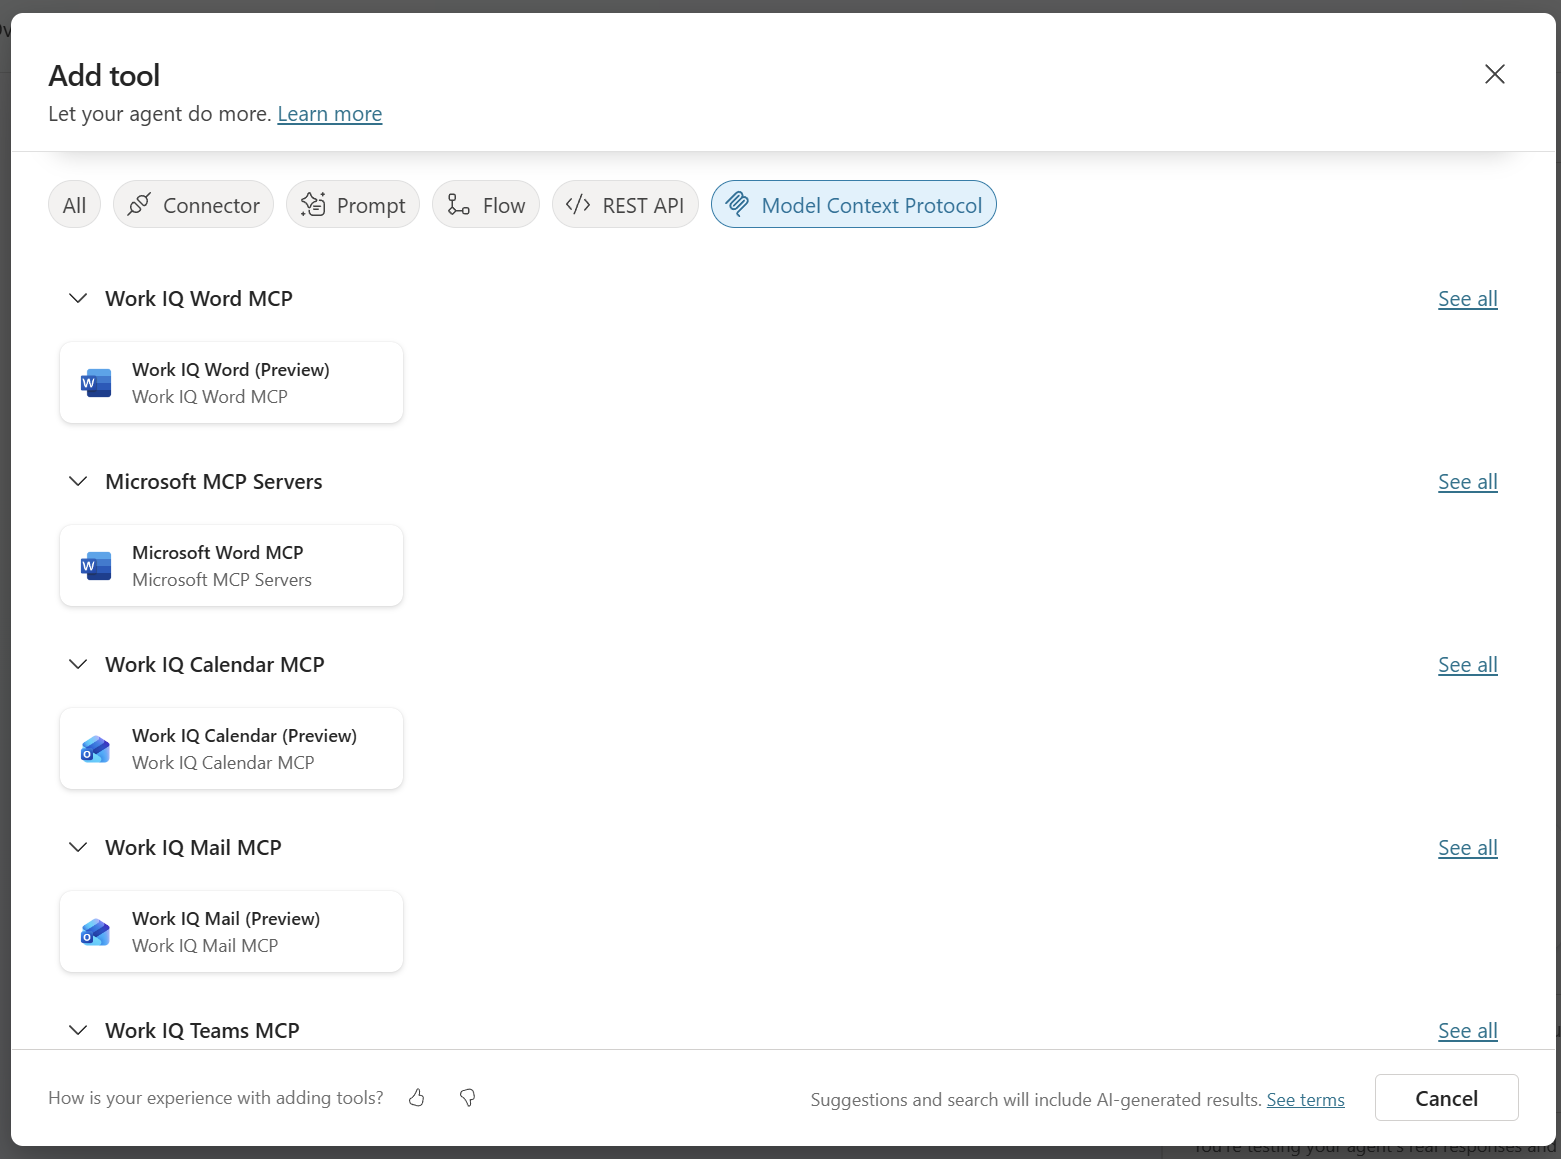
Task: Collapse the Work IQ Mail MCP section
Action: (x=78, y=847)
